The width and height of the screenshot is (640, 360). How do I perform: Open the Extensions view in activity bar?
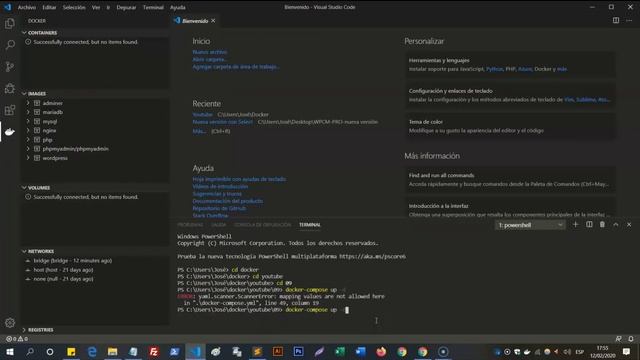tap(10, 110)
